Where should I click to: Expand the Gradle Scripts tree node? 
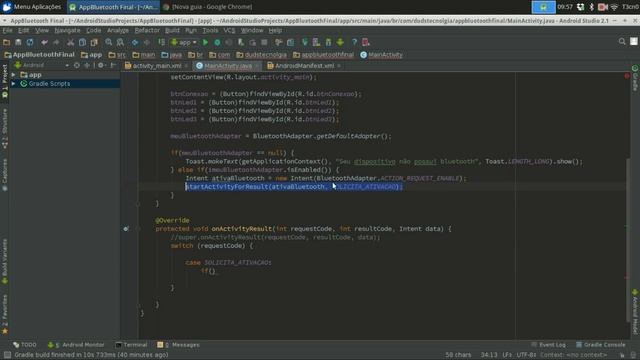13,84
